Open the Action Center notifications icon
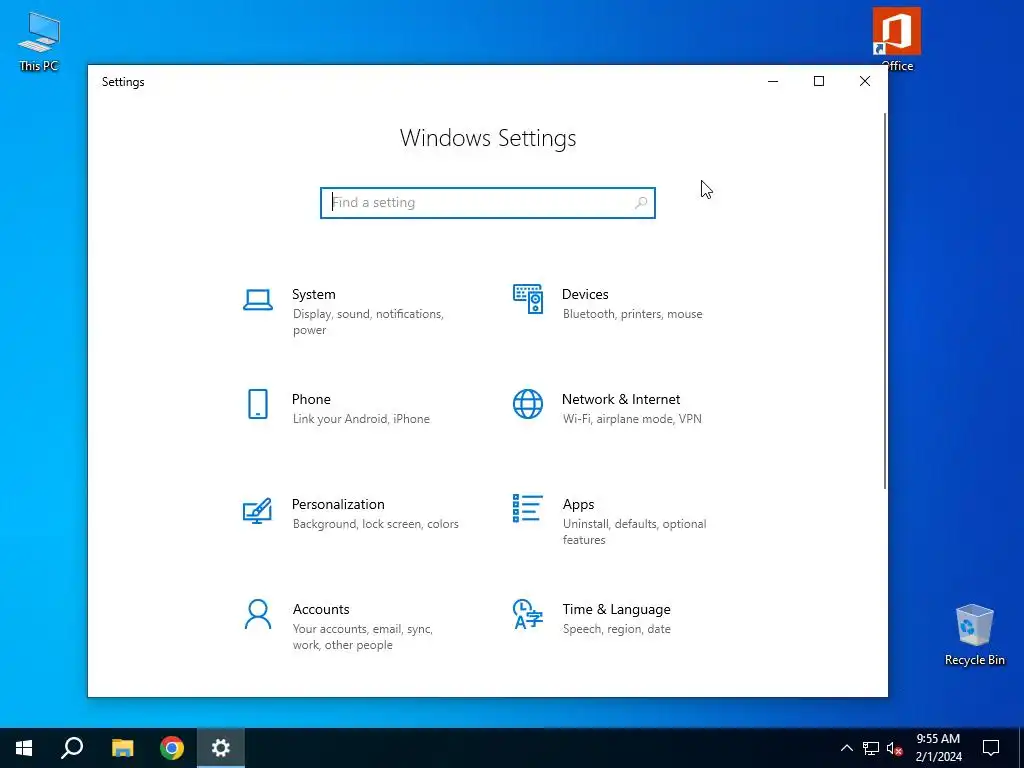 tap(991, 748)
